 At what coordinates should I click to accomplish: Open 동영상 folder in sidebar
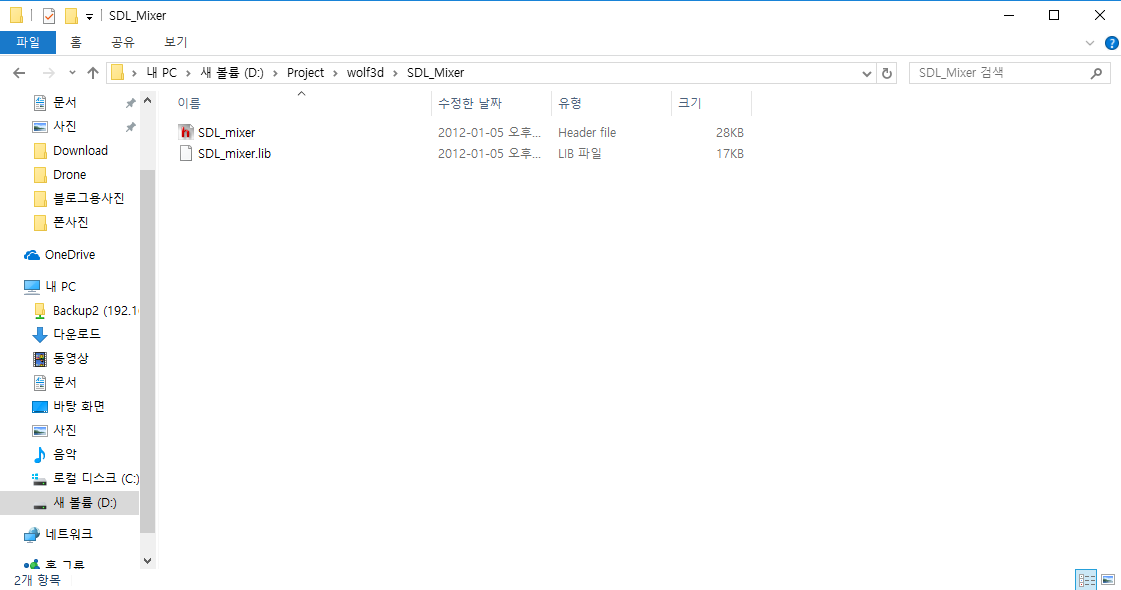coord(71,358)
